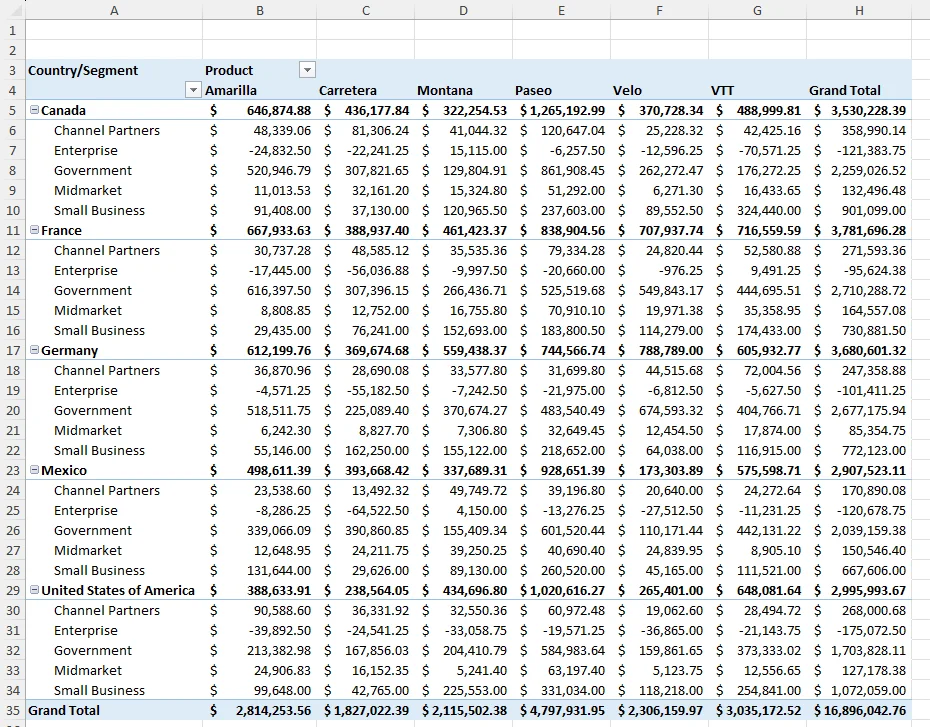Select the Carretera column heading

coord(365,90)
